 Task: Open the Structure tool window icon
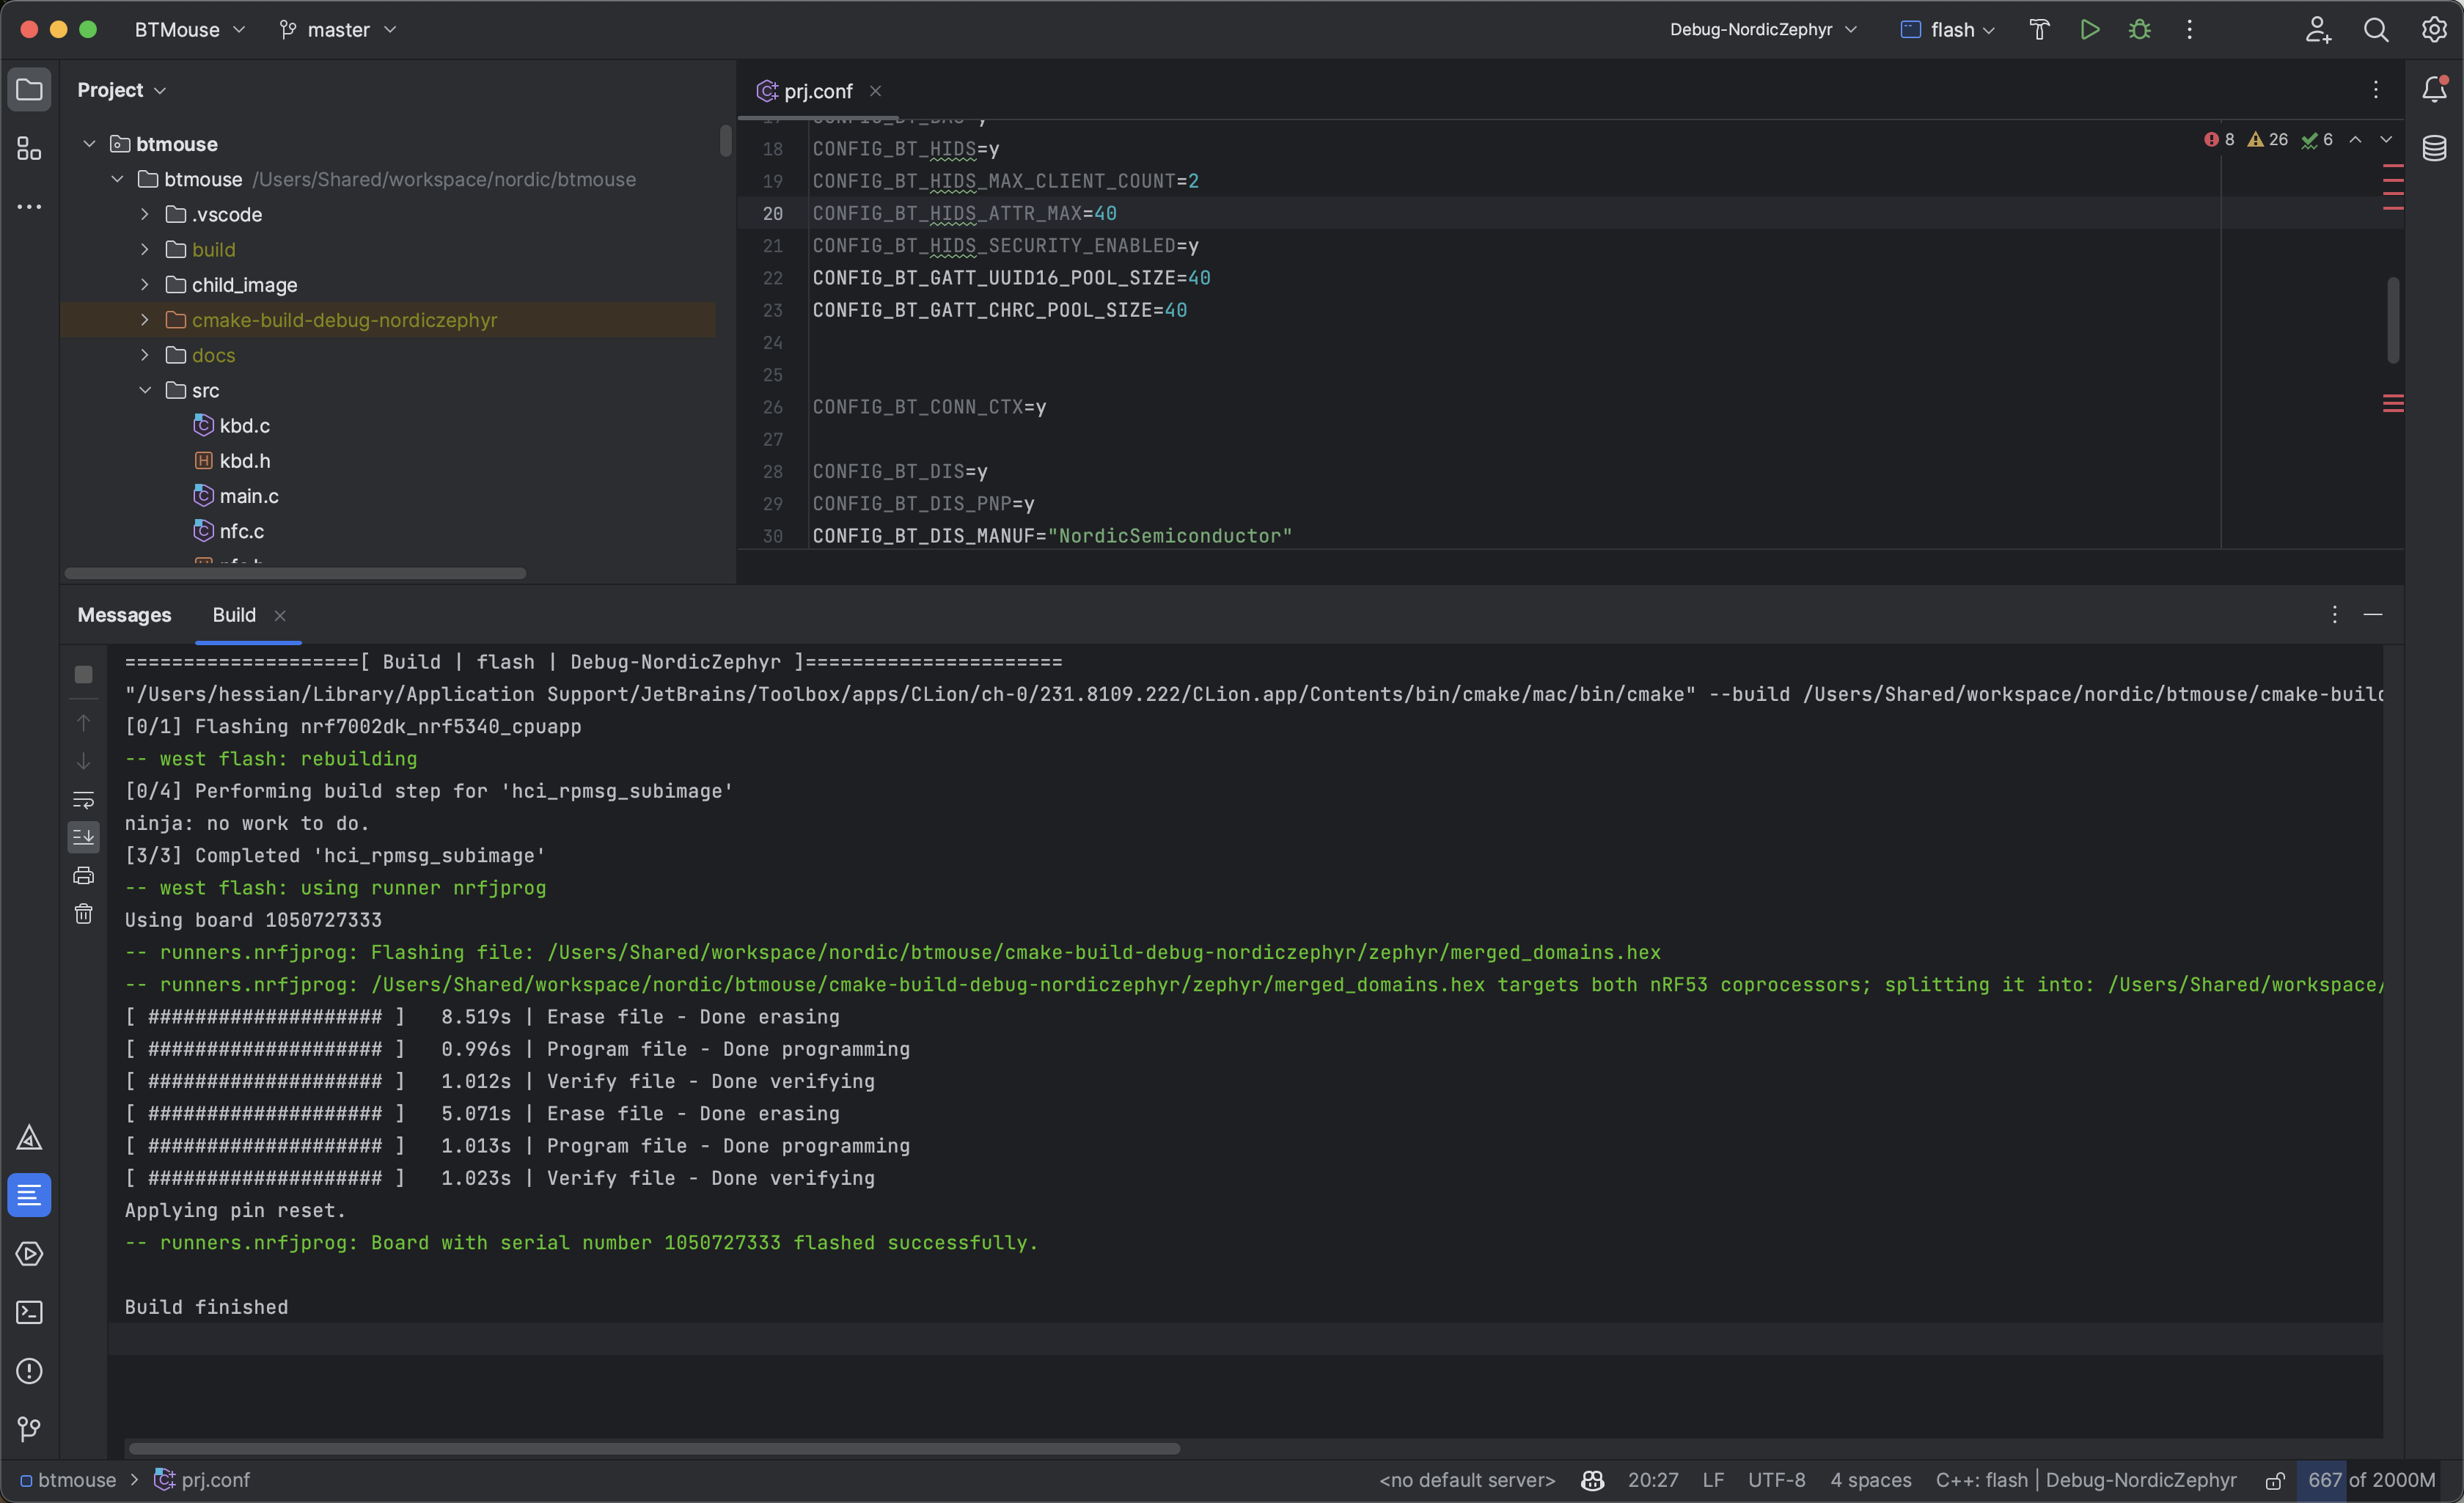click(x=29, y=149)
